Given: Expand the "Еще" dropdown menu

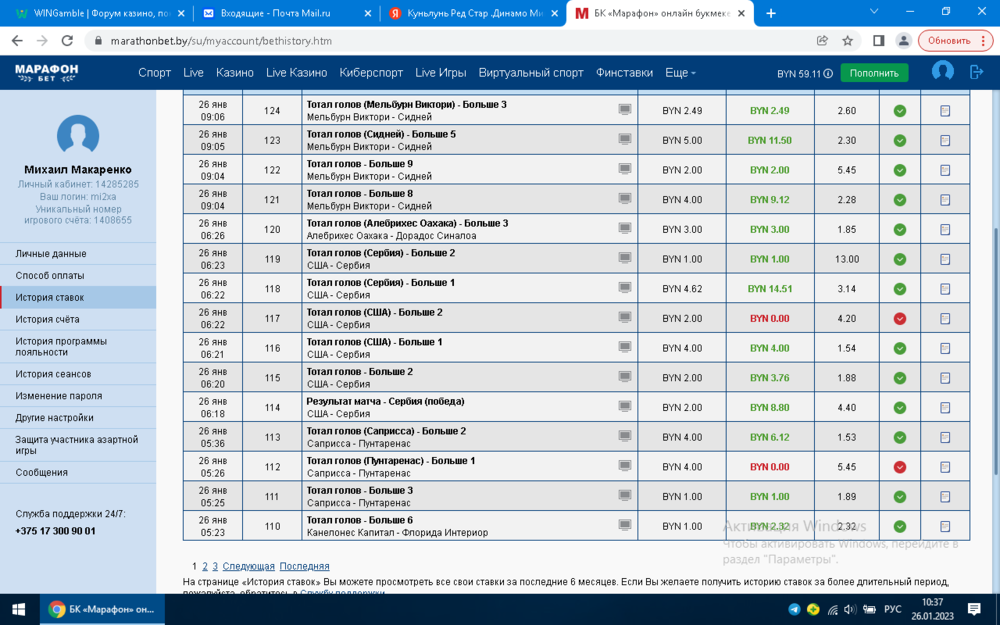Looking at the screenshot, I should (x=680, y=73).
